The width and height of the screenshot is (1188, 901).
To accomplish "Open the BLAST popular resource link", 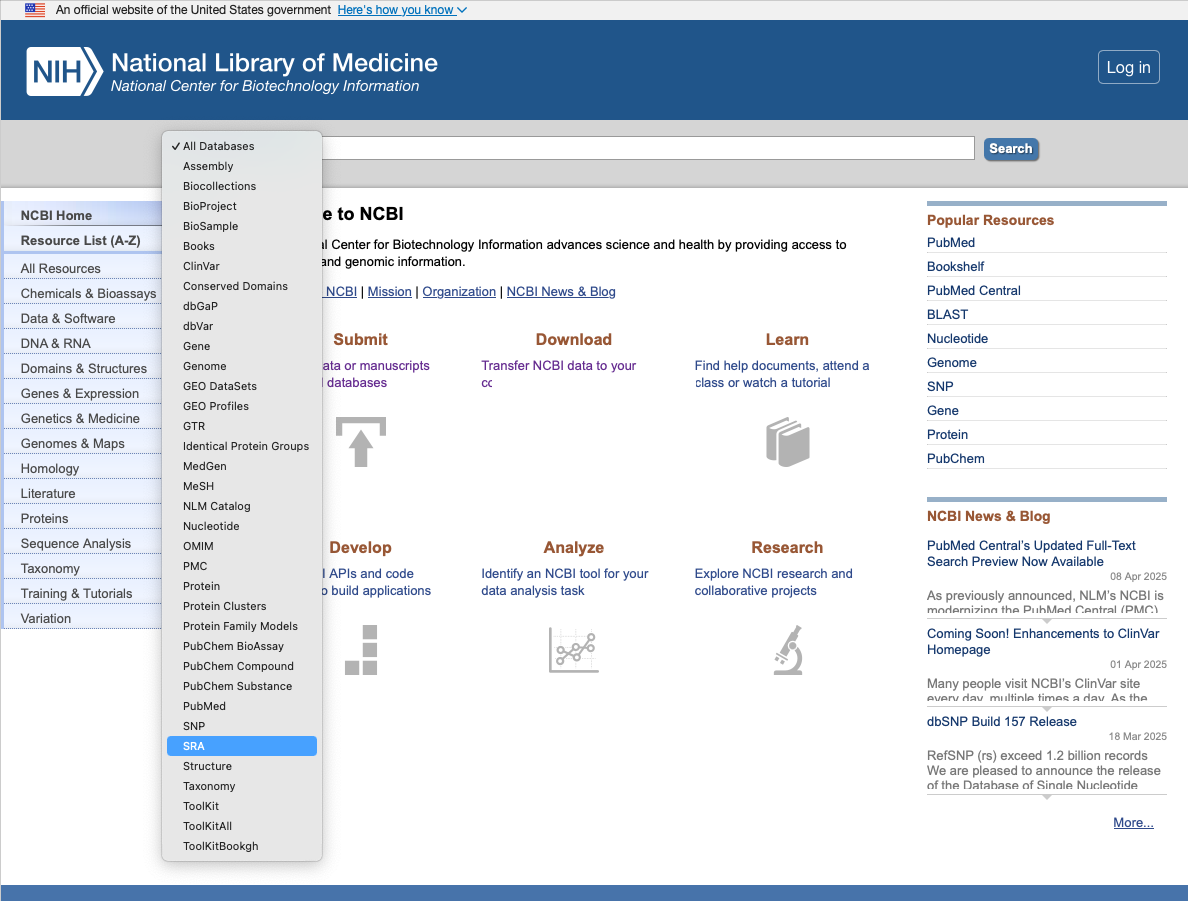I will (x=947, y=314).
